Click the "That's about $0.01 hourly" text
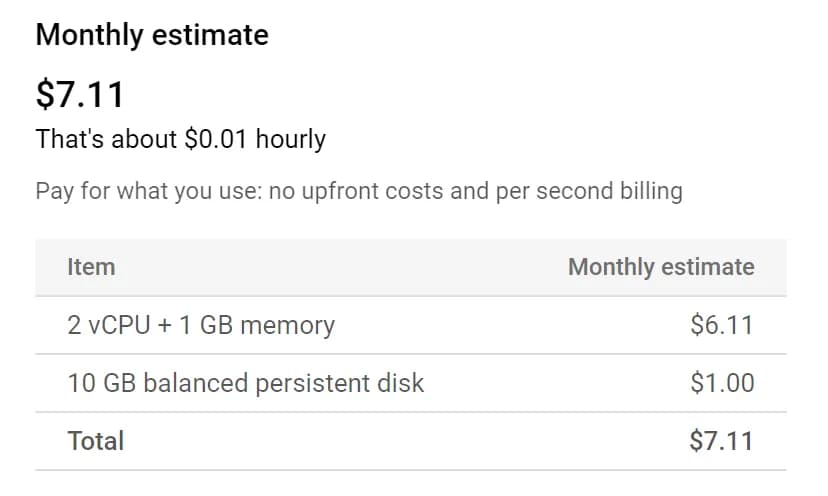 pyautogui.click(x=181, y=139)
